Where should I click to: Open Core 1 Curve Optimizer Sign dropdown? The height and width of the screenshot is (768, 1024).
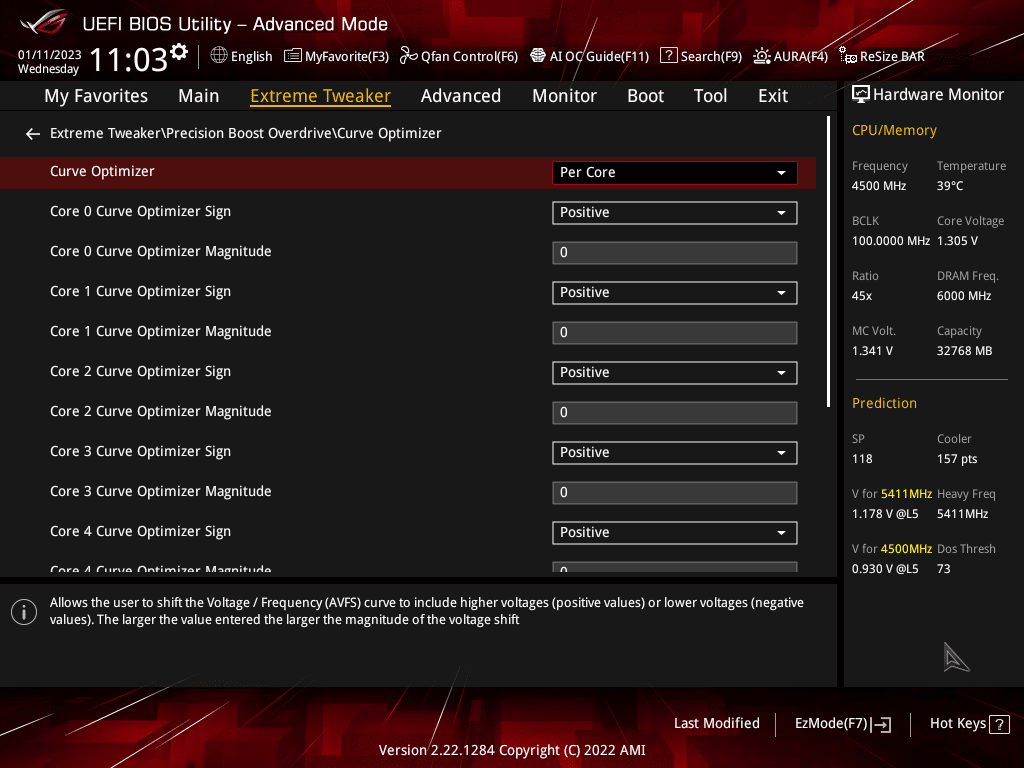pyautogui.click(x=675, y=293)
